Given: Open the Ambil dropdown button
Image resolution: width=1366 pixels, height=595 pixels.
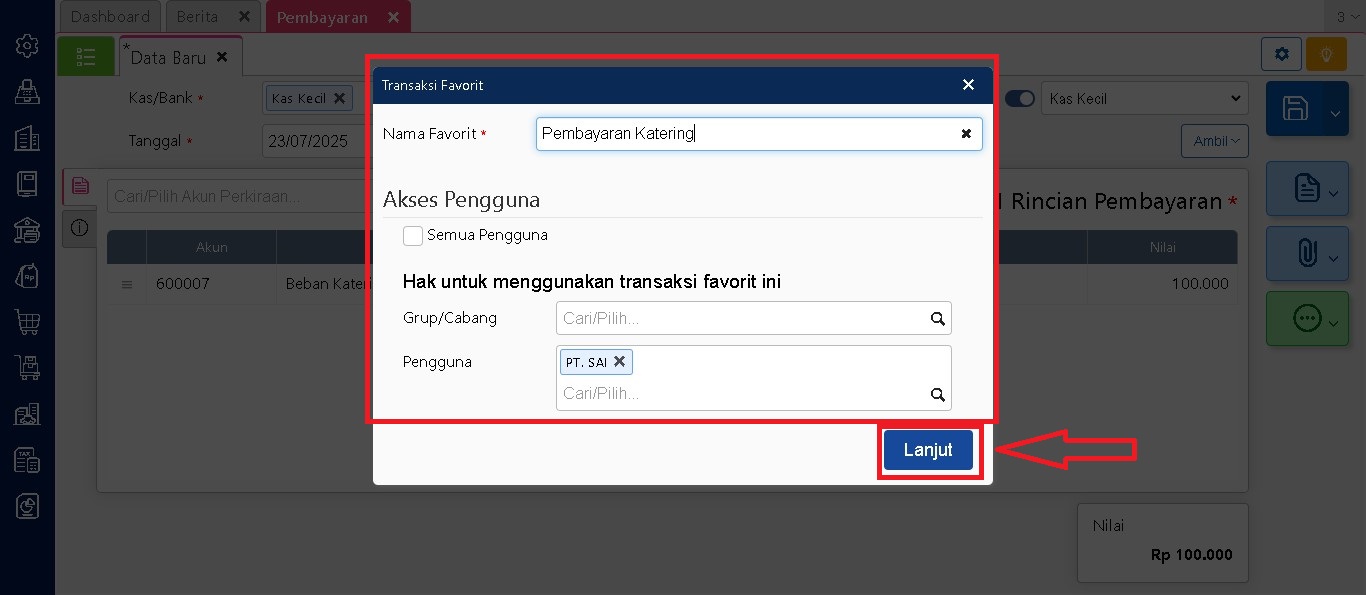Looking at the screenshot, I should [x=1214, y=141].
